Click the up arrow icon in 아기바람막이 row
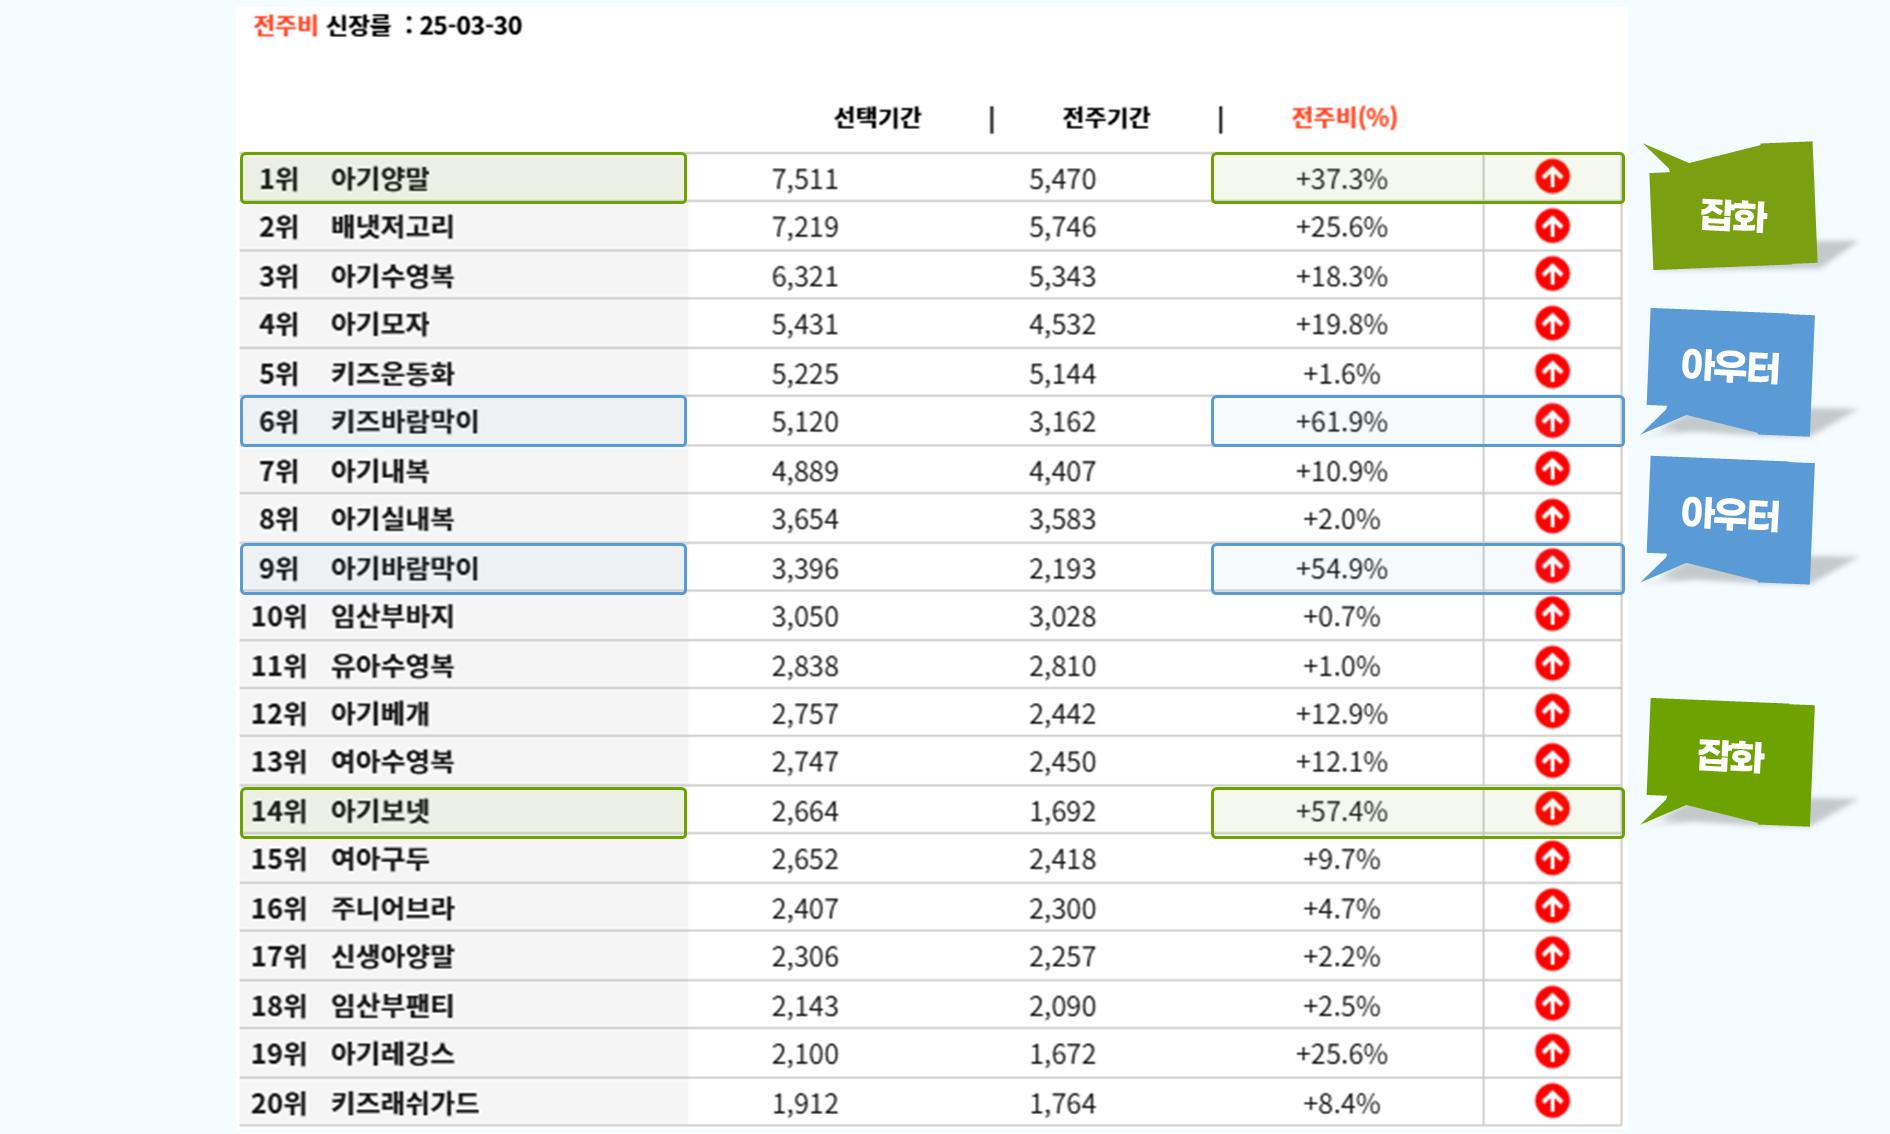 point(1551,567)
